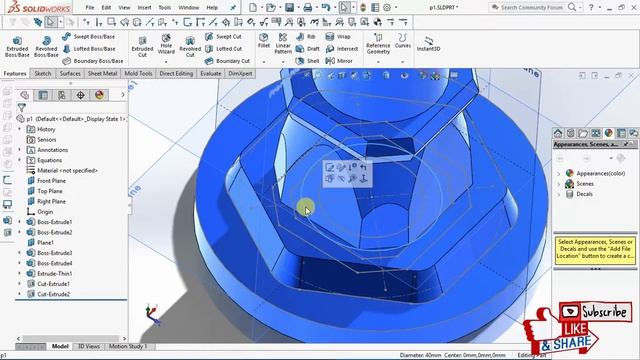Open the Insert menu

(x=144, y=7)
